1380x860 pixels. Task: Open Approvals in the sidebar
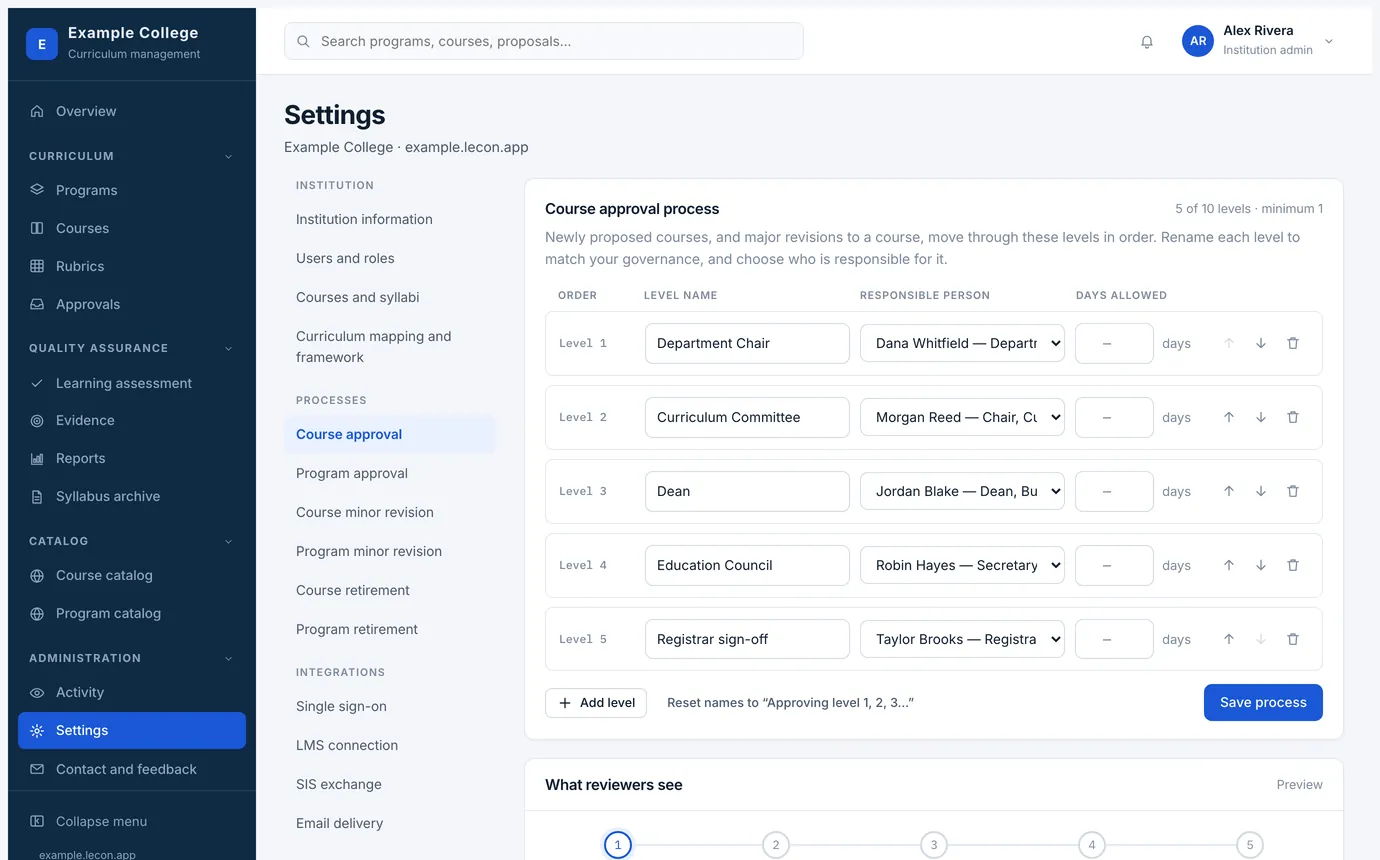tap(132, 304)
